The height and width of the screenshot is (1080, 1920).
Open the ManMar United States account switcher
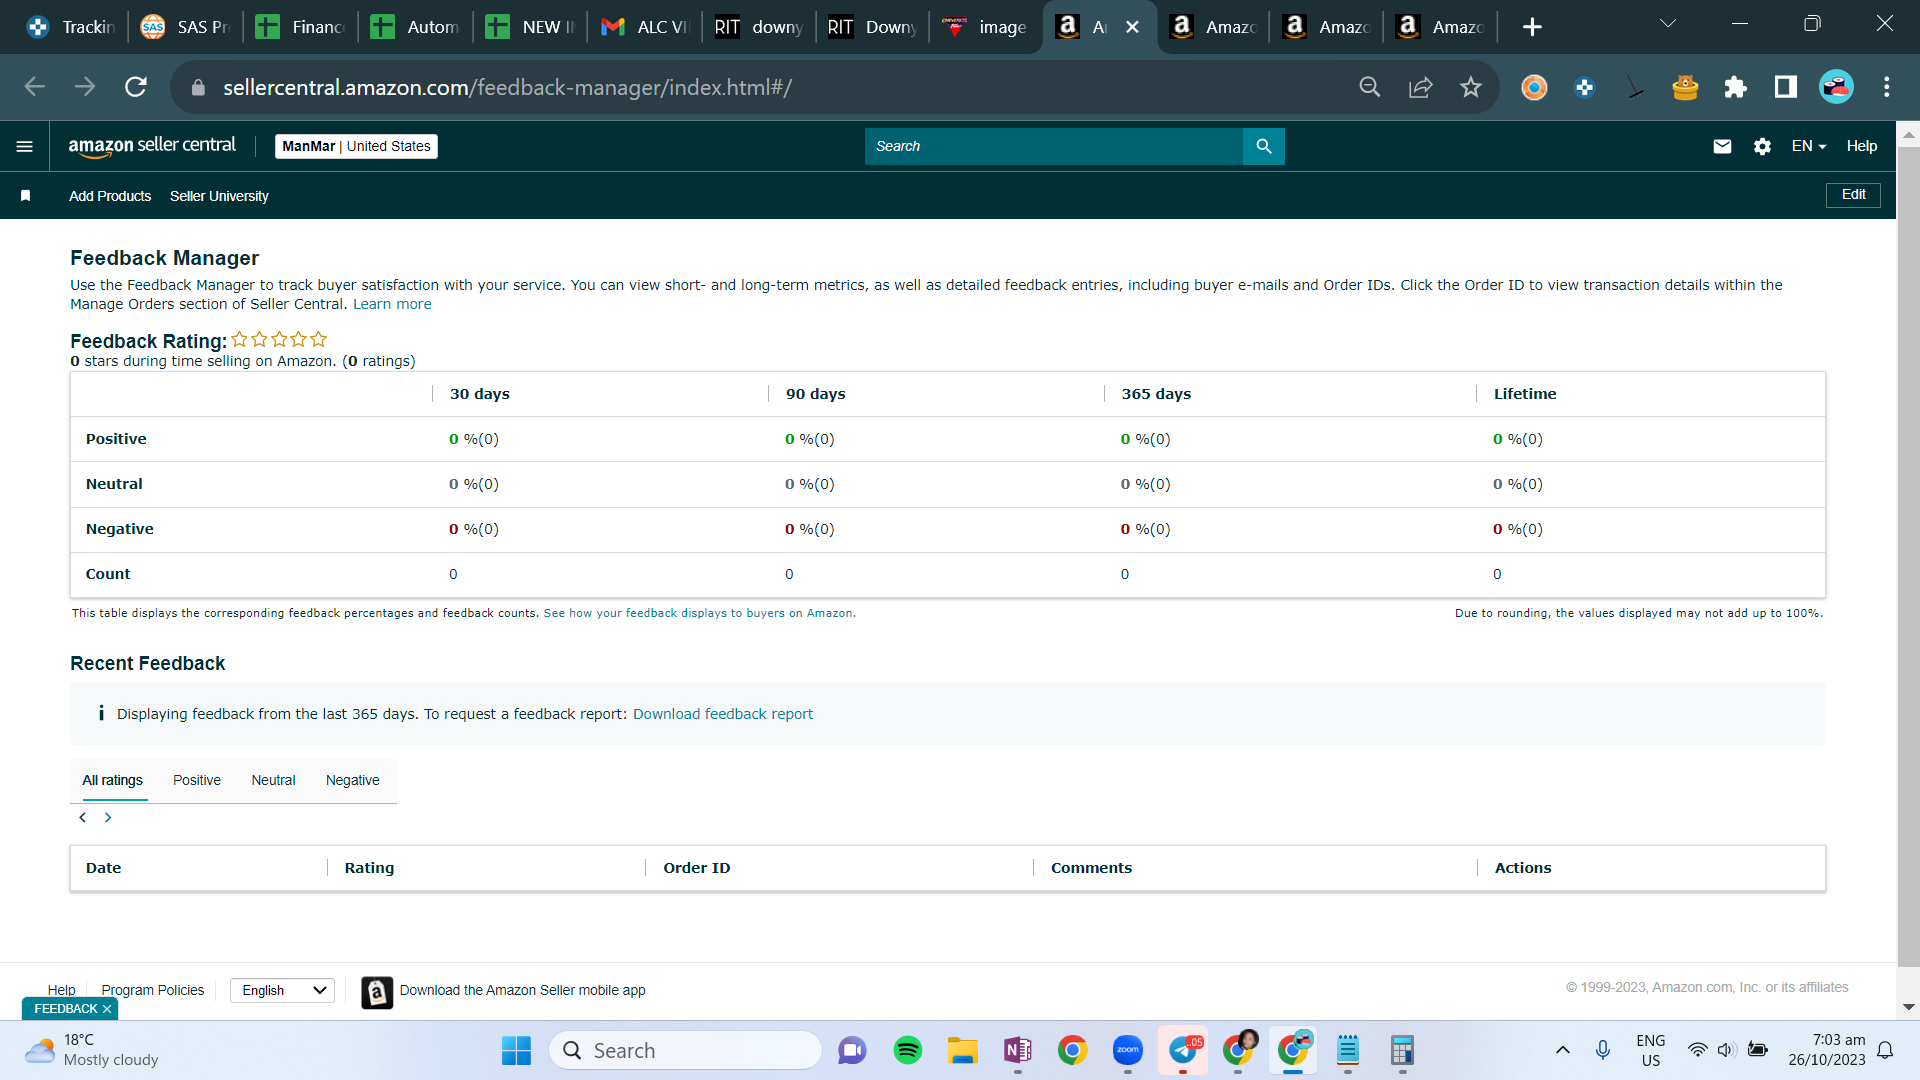click(356, 146)
